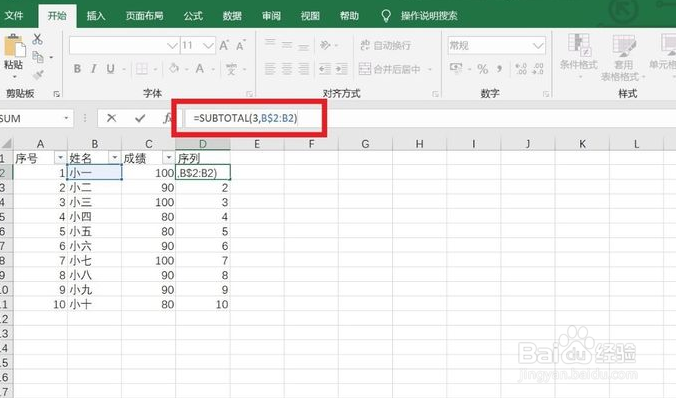676x398 pixels.
Task: Open the 文件 tab
Action: coord(14,16)
